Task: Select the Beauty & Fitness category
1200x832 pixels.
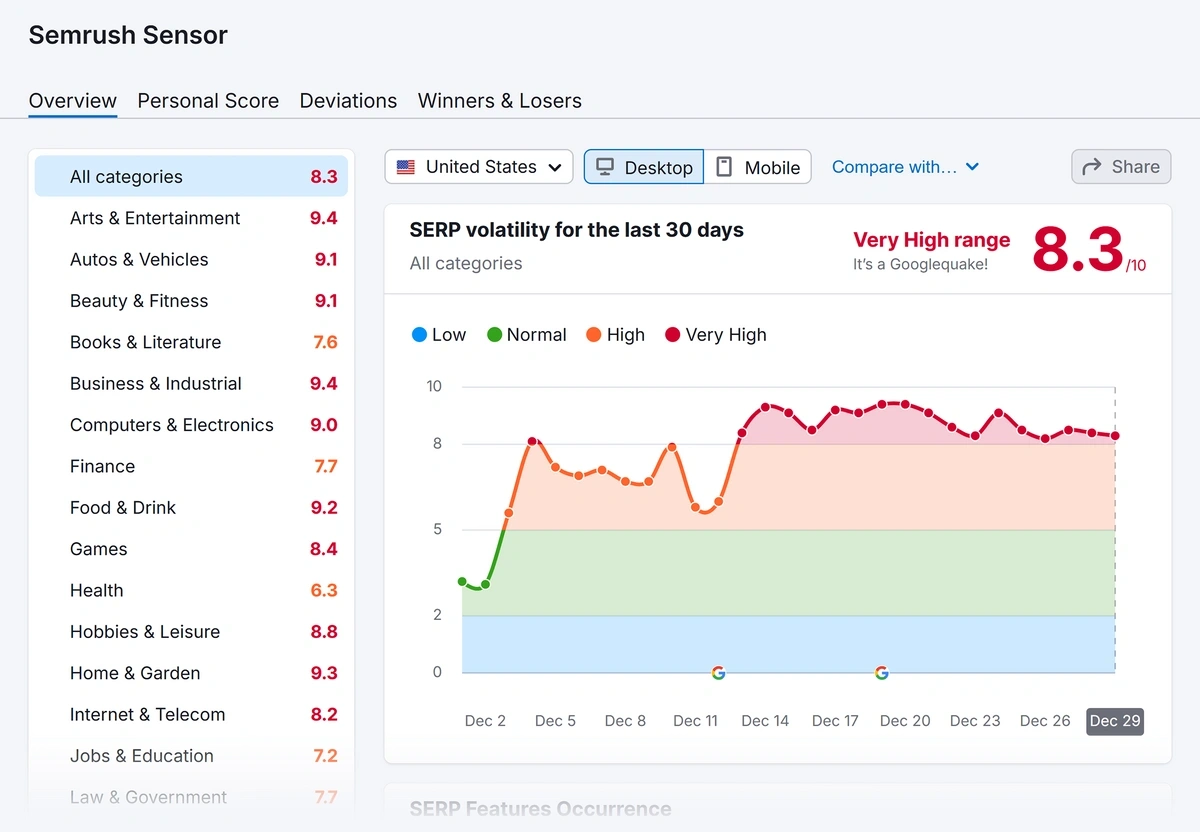Action: tap(191, 301)
